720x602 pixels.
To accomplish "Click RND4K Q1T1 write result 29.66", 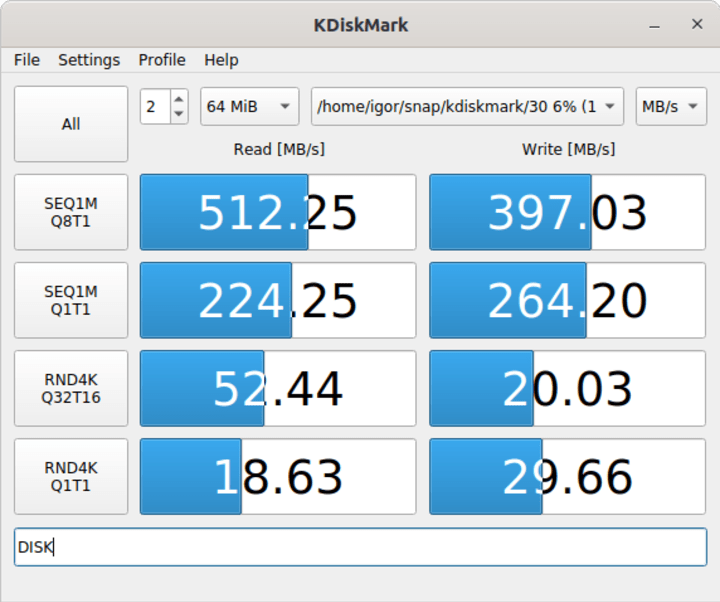I will pyautogui.click(x=568, y=477).
